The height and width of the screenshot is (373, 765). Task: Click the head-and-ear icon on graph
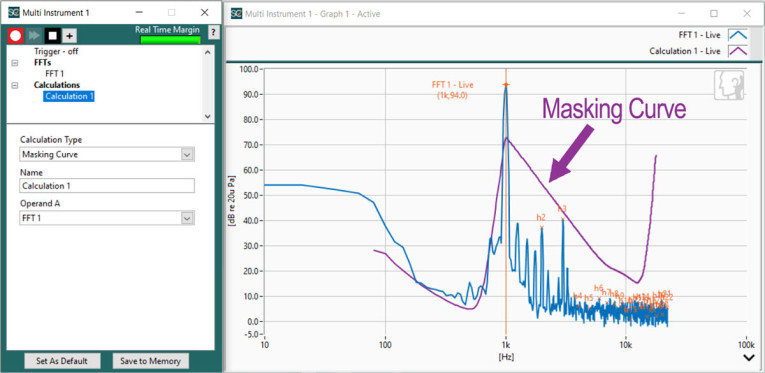729,85
